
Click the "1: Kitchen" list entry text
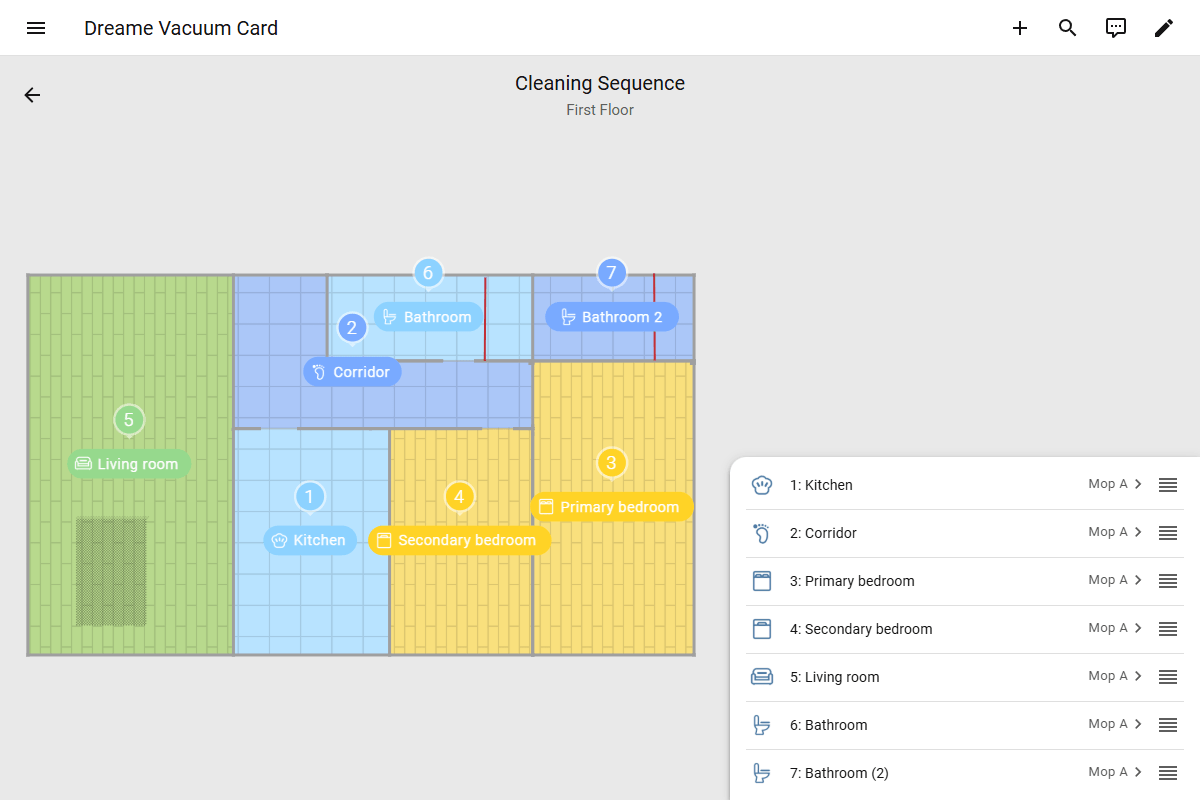click(x=821, y=485)
